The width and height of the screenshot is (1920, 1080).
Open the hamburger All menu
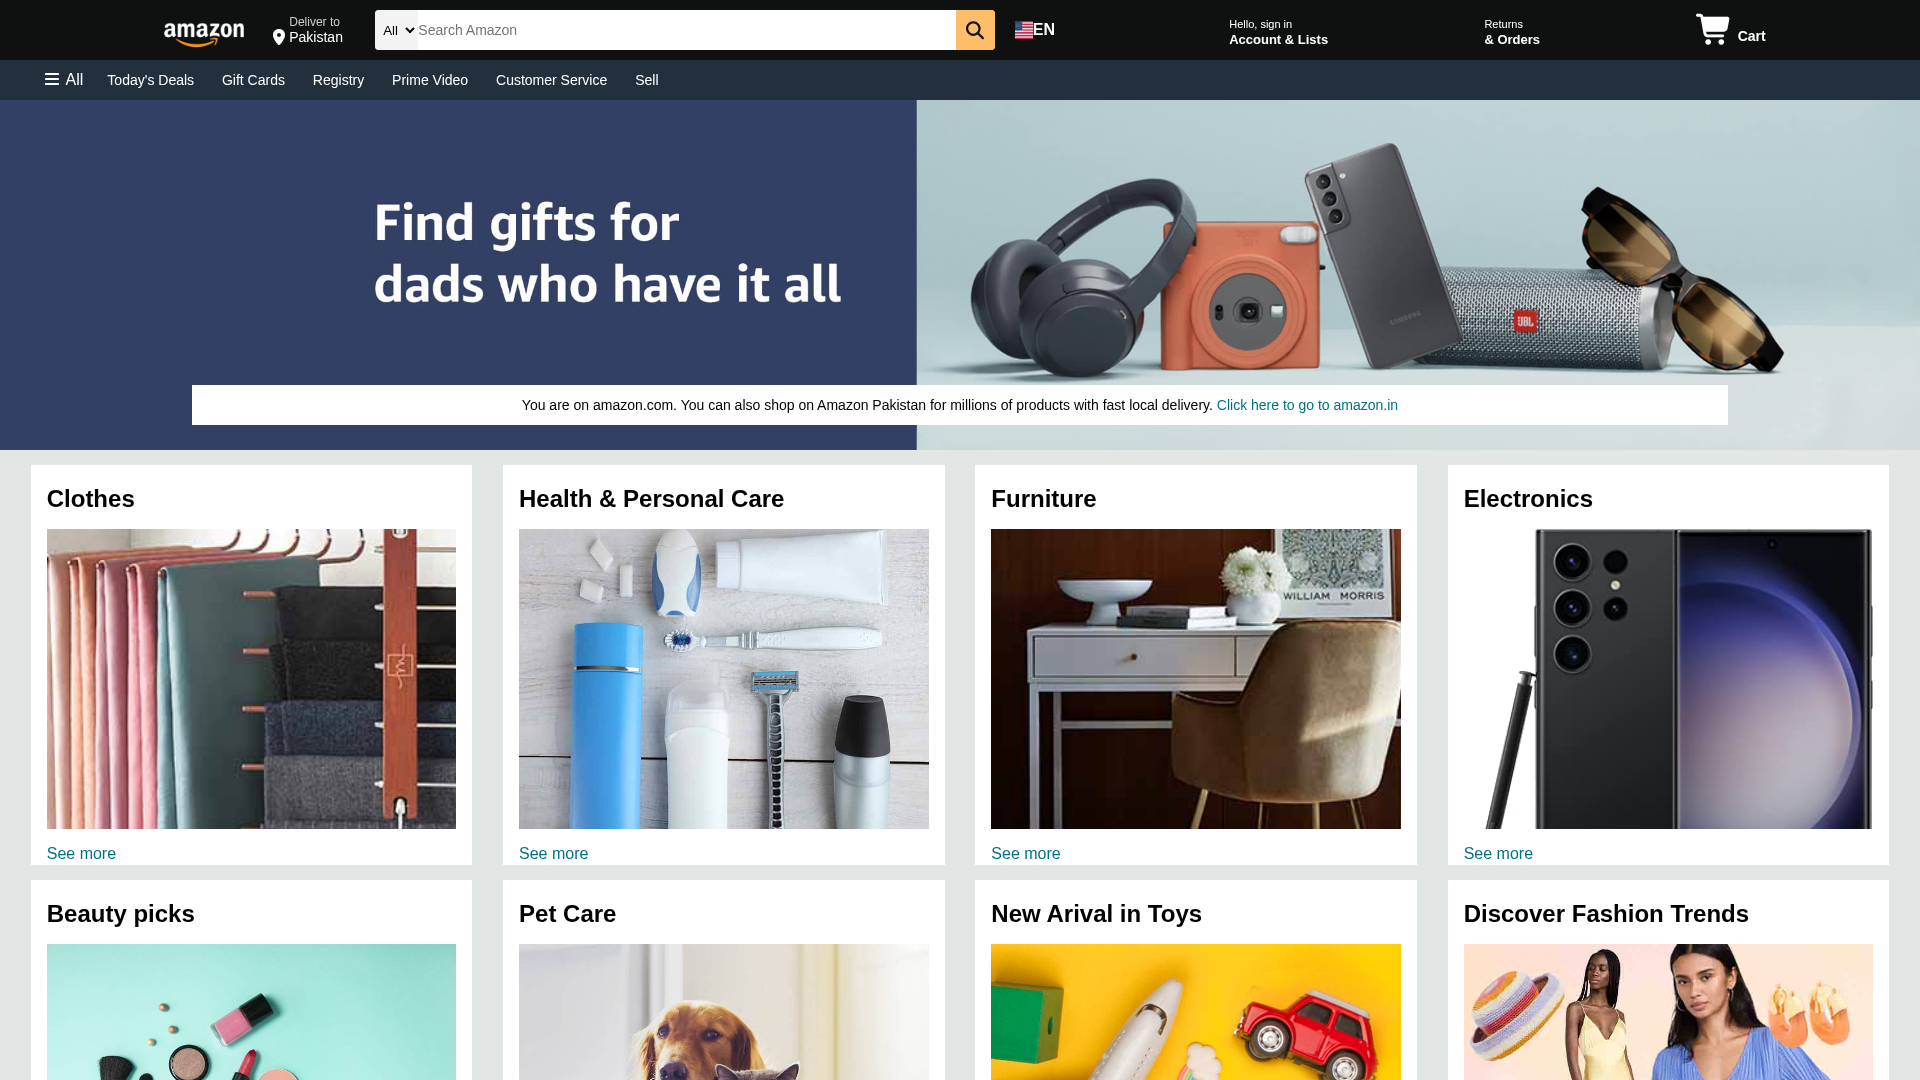point(64,80)
